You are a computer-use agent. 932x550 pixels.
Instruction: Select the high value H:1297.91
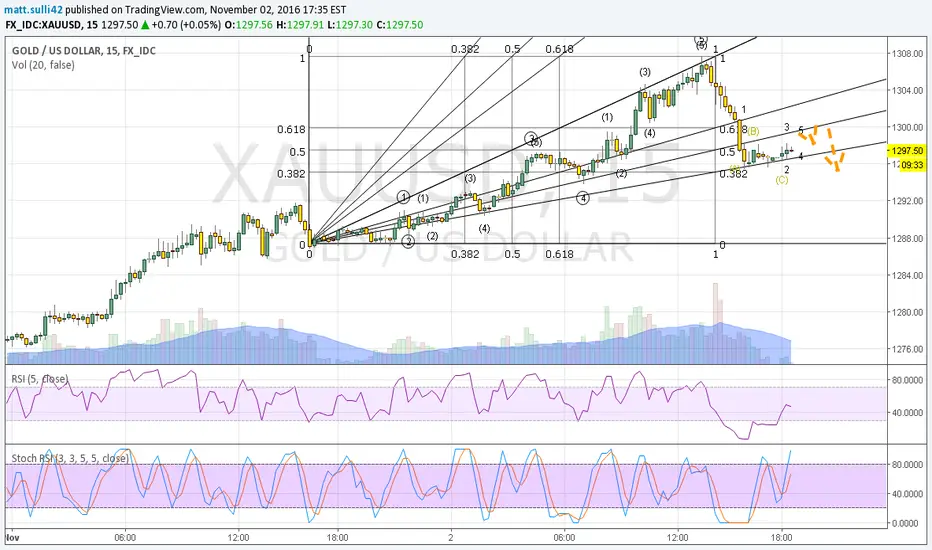click(x=300, y=25)
